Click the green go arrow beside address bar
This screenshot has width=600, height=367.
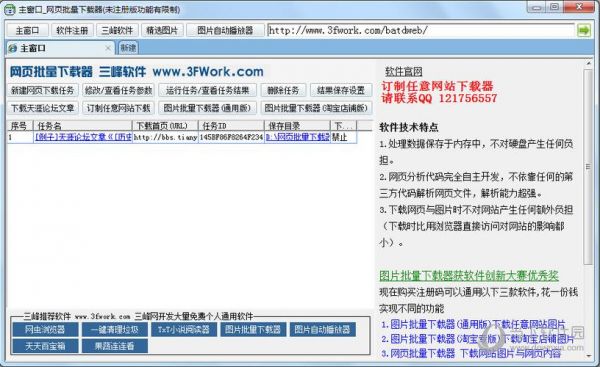point(584,30)
